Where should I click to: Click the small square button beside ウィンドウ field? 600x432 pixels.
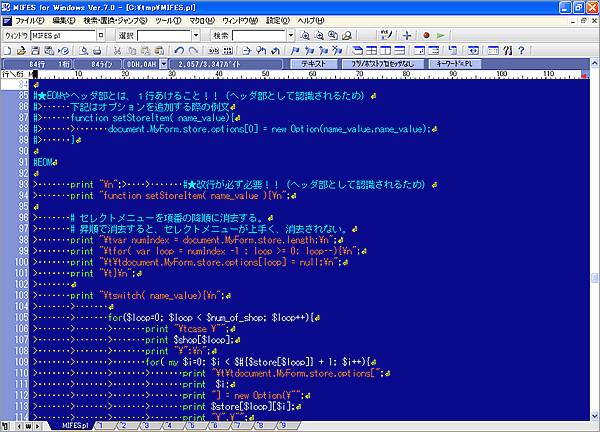(x=101, y=36)
